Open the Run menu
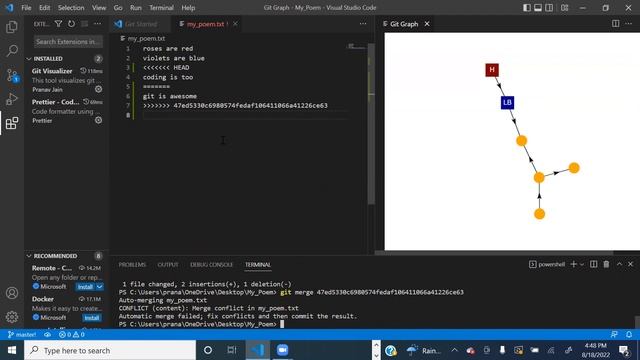640x360 pixels. click(x=136, y=8)
